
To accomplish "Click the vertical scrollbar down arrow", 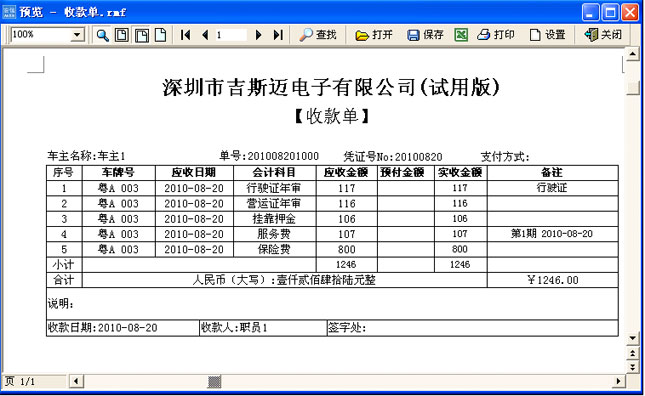I will [633, 338].
